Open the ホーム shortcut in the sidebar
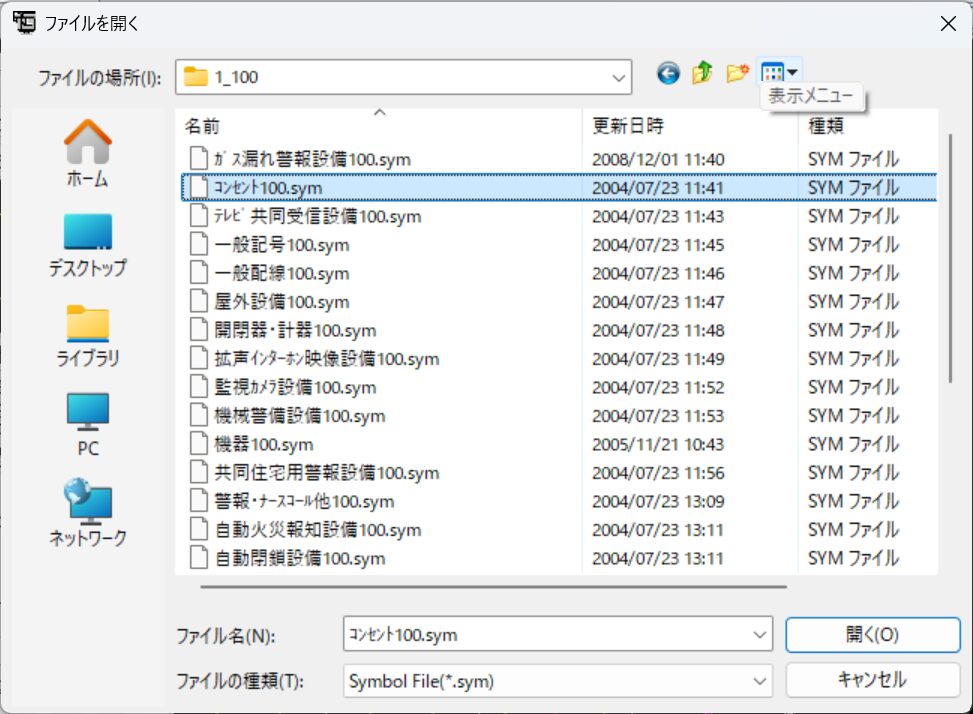The height and width of the screenshot is (714, 973). (87, 153)
